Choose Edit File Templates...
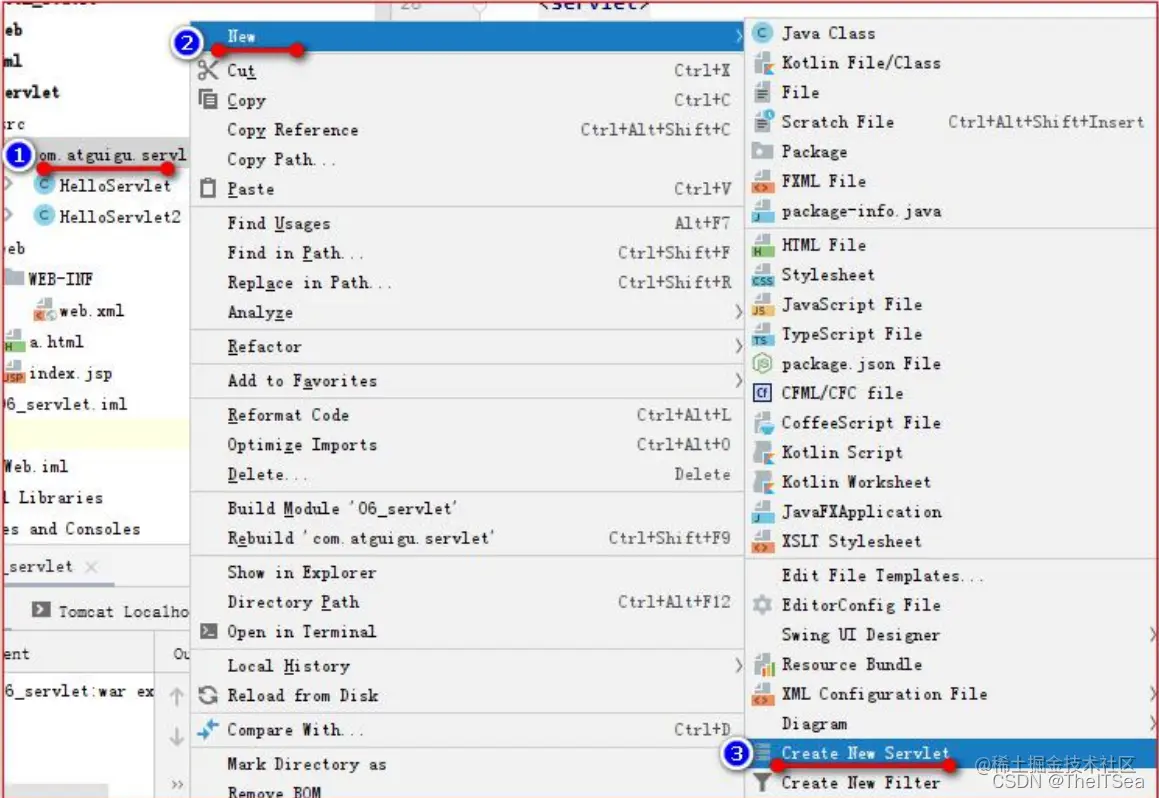 coord(951,576)
